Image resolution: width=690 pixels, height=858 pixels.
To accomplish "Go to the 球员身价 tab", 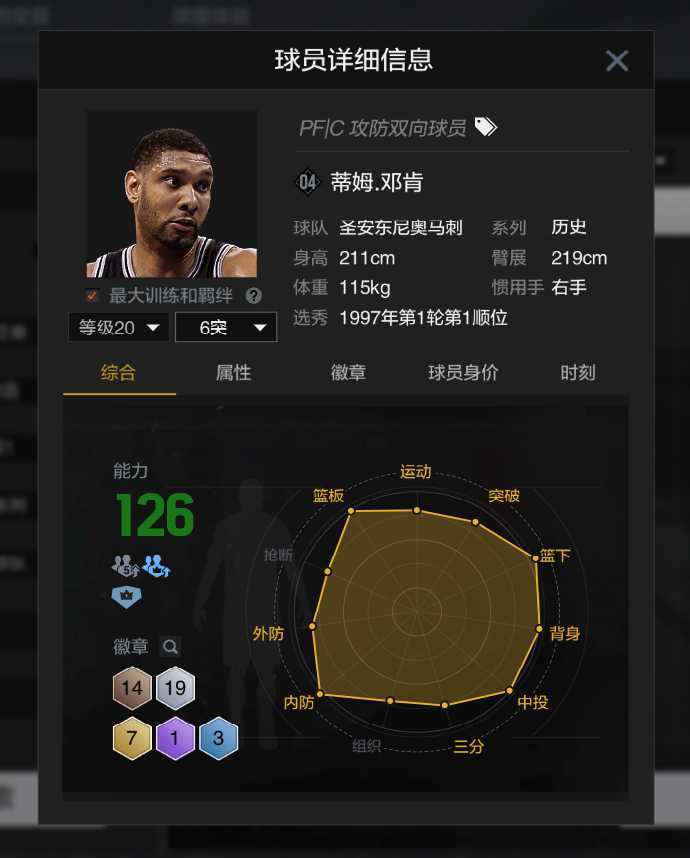I will pyautogui.click(x=463, y=373).
